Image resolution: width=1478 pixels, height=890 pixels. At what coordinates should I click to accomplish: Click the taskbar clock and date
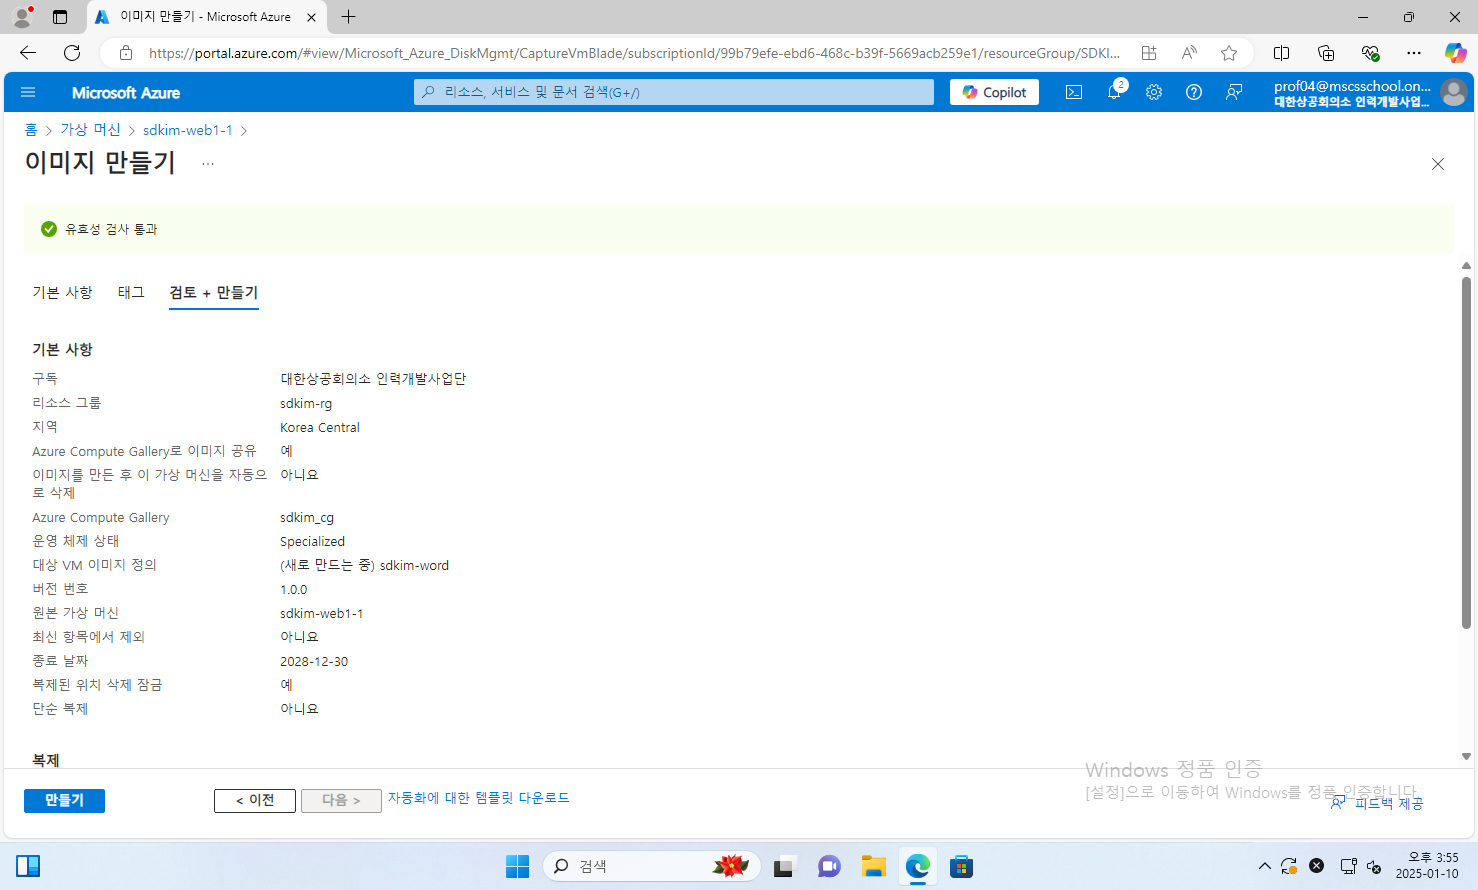click(1427, 866)
